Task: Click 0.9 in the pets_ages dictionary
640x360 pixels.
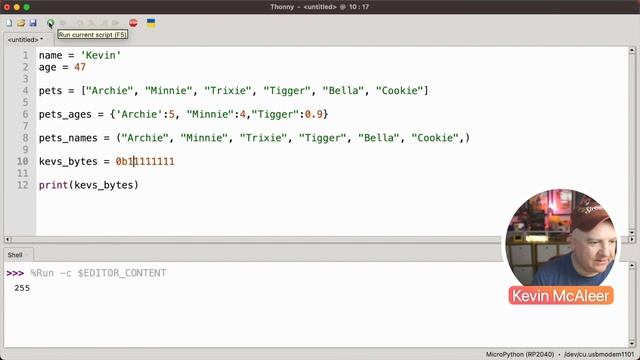Action: 313,114
